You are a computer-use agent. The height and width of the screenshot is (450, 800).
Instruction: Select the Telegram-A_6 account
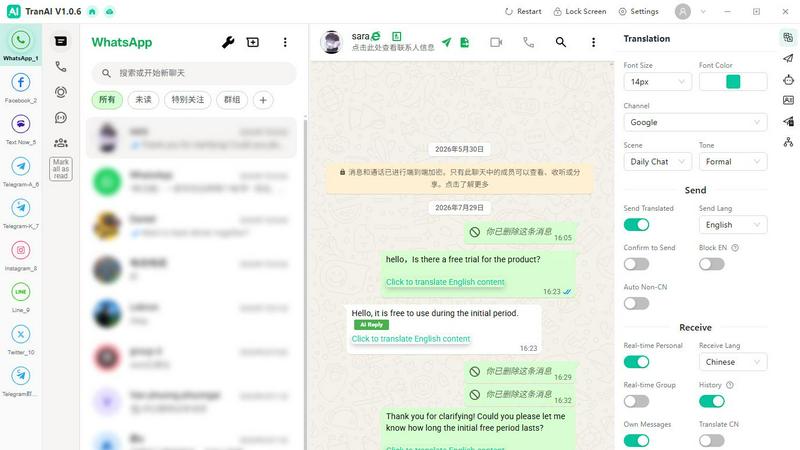pyautogui.click(x=20, y=172)
